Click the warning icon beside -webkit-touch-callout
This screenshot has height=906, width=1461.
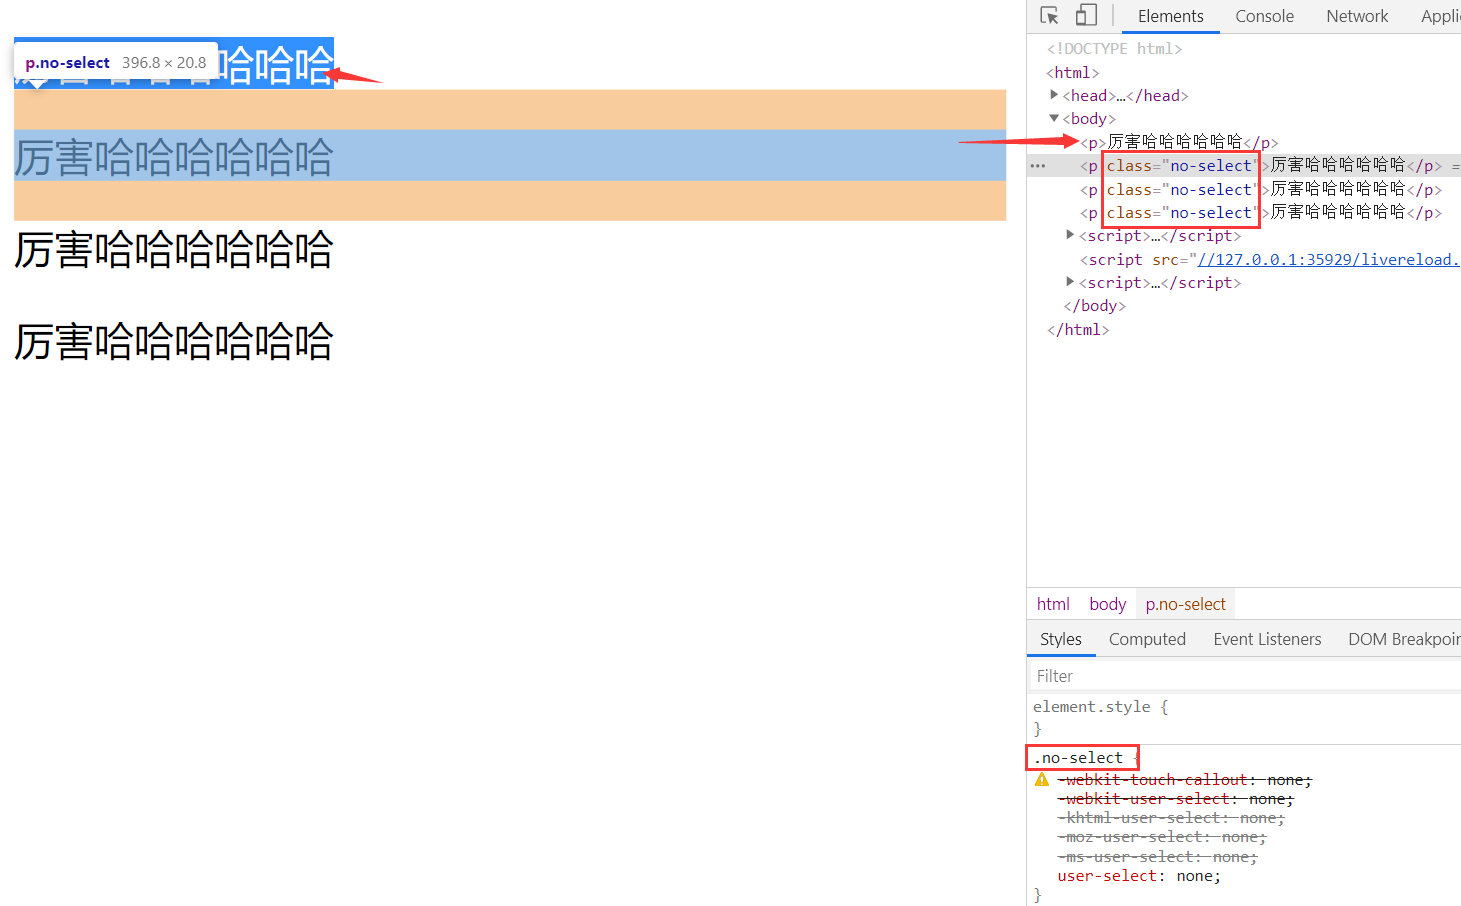(x=1042, y=779)
